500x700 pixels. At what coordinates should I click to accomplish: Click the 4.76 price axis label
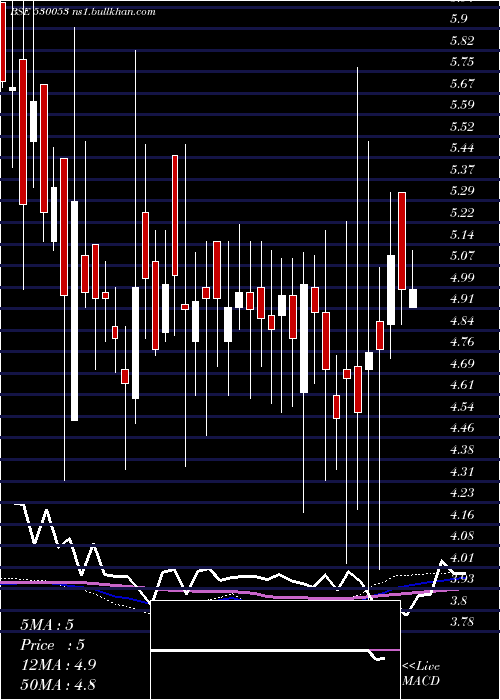(462, 342)
